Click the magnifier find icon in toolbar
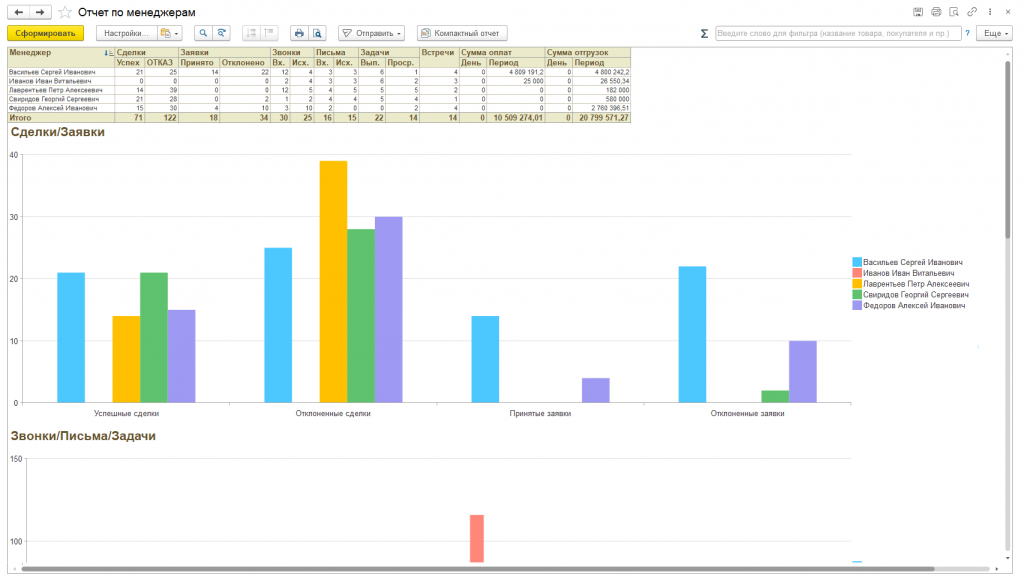 pyautogui.click(x=203, y=33)
